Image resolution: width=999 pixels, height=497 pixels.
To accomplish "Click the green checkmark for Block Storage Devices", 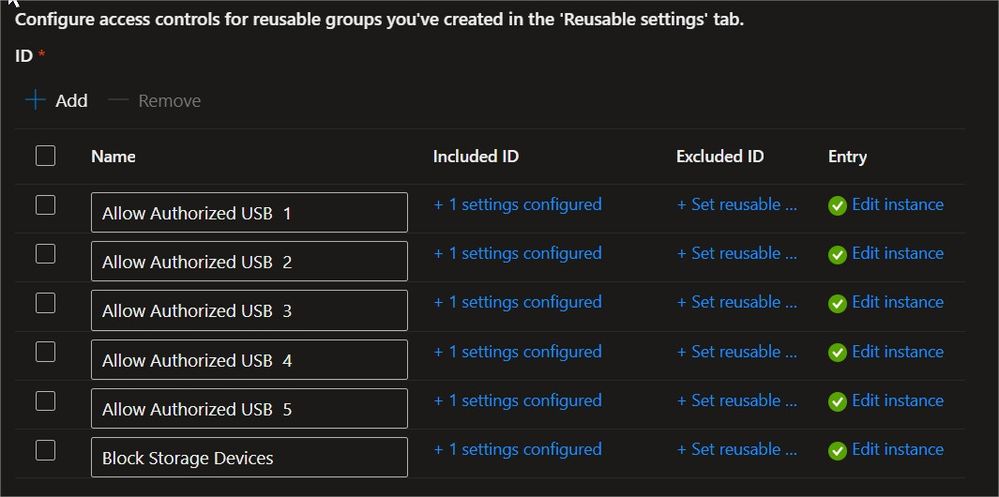I will [837, 450].
